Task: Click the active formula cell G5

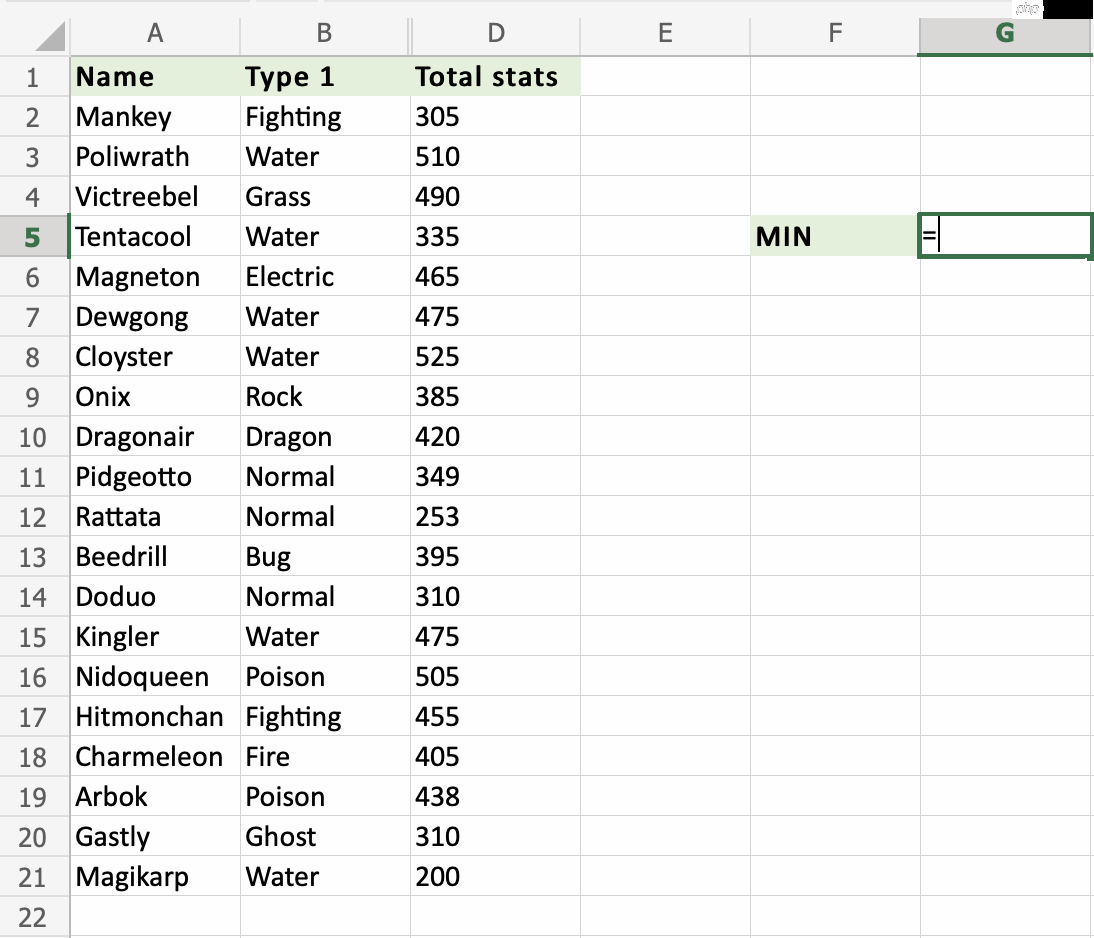Action: 1005,236
